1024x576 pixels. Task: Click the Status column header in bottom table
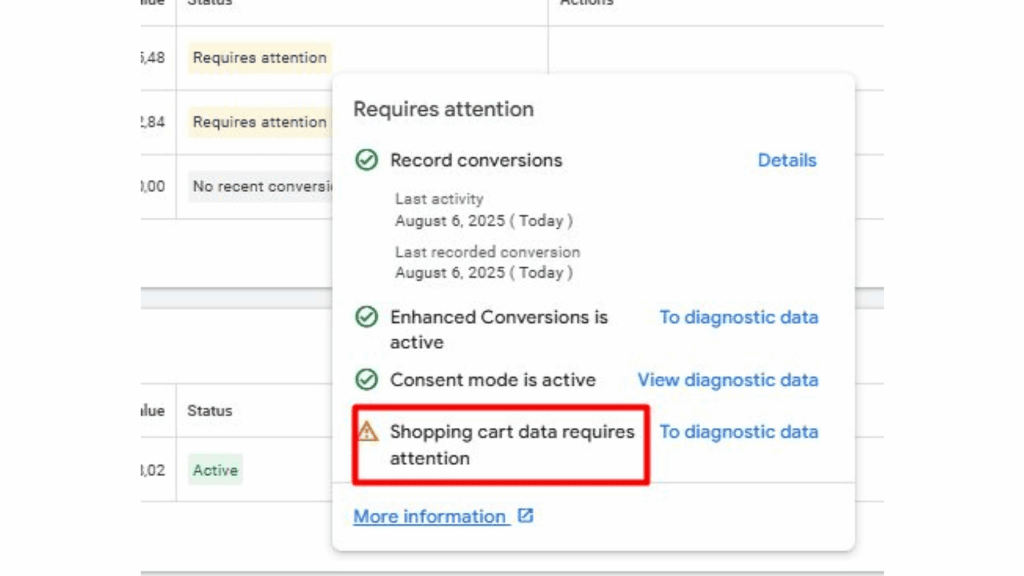[212, 411]
